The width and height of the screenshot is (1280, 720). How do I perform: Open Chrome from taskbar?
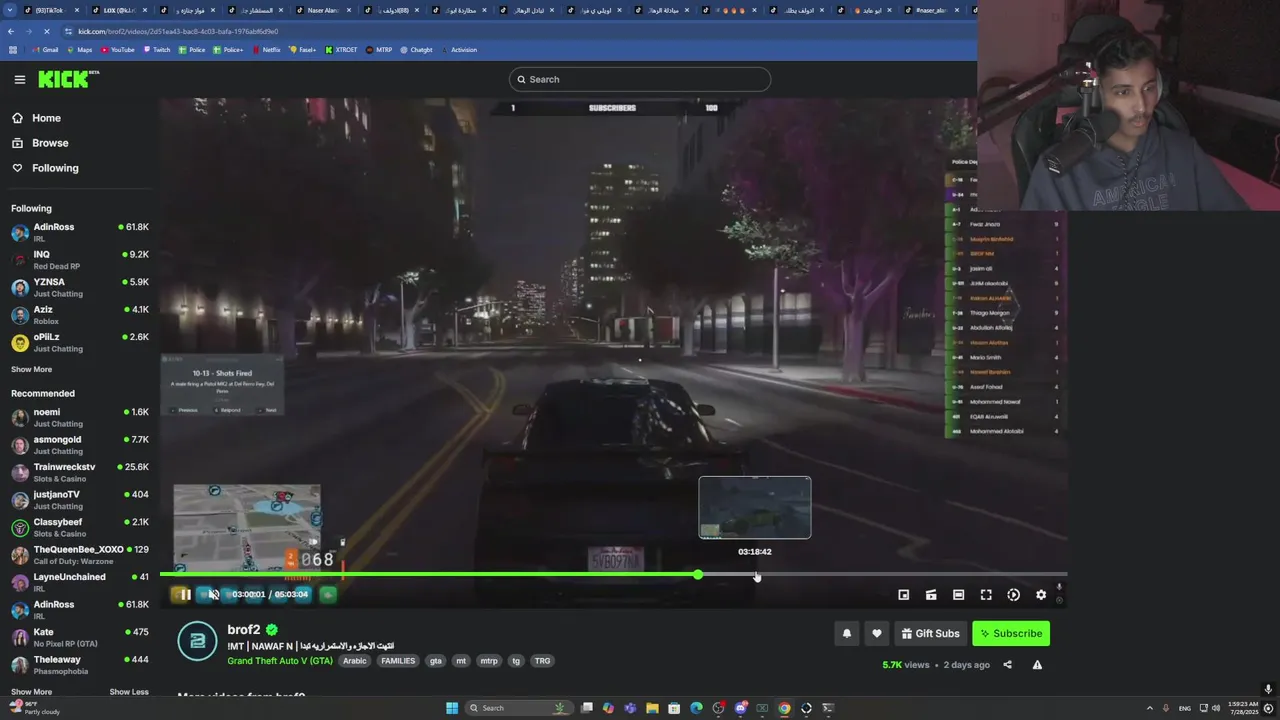tap(784, 708)
